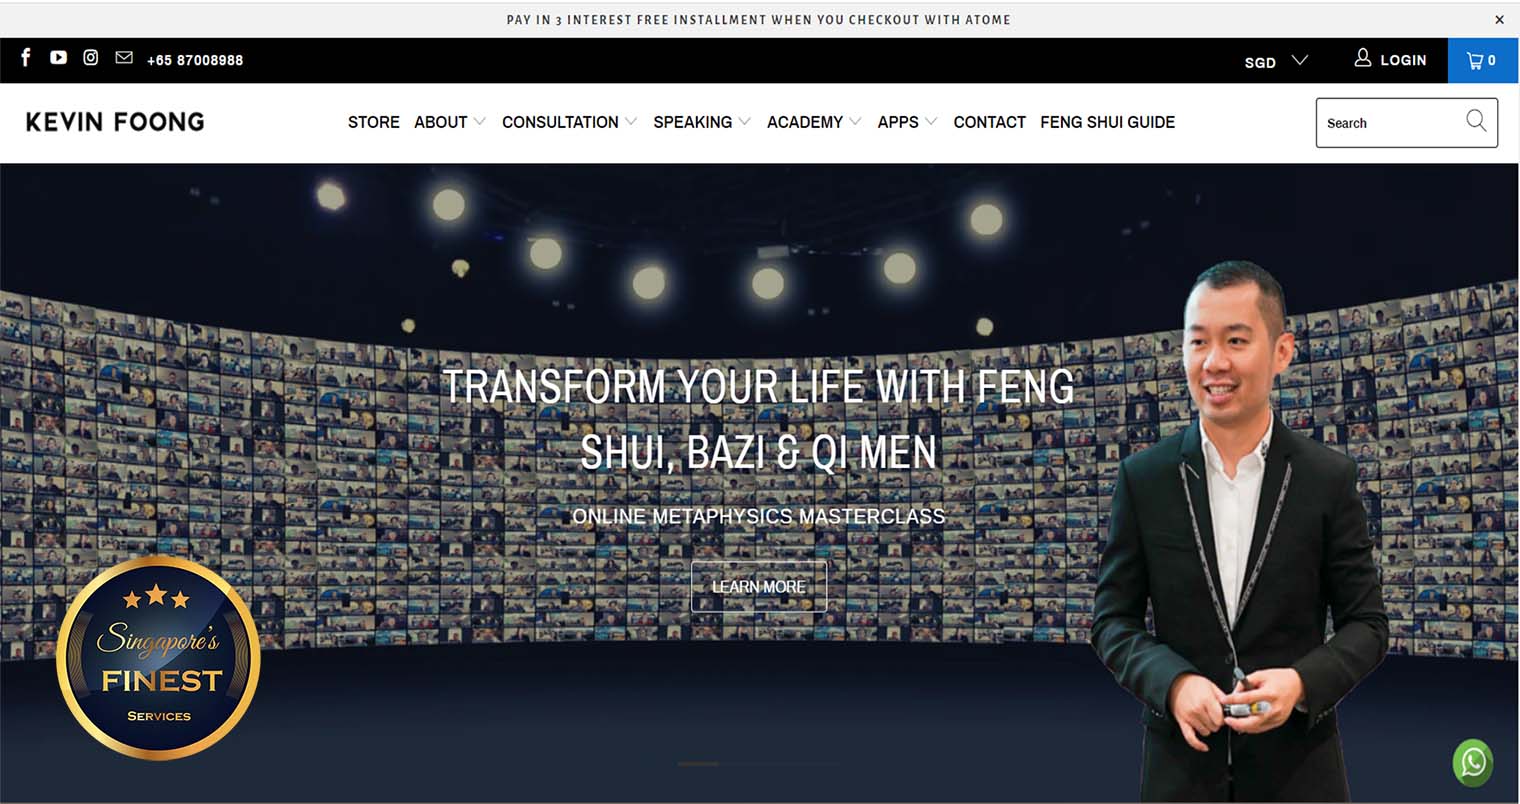Go to the Feng Shui Guide page
1520x804 pixels.
(x=1107, y=122)
